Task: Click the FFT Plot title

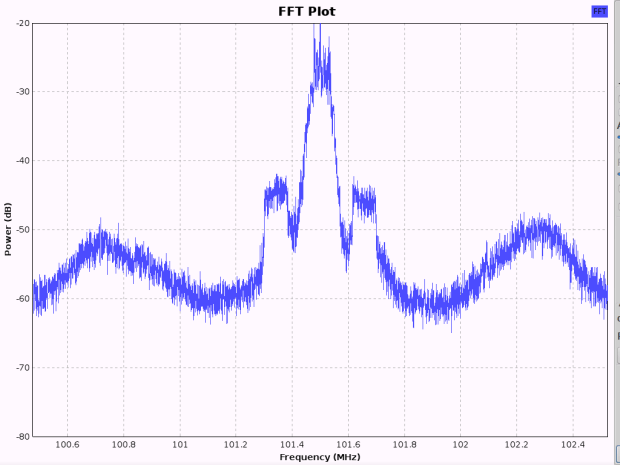Action: (307, 11)
